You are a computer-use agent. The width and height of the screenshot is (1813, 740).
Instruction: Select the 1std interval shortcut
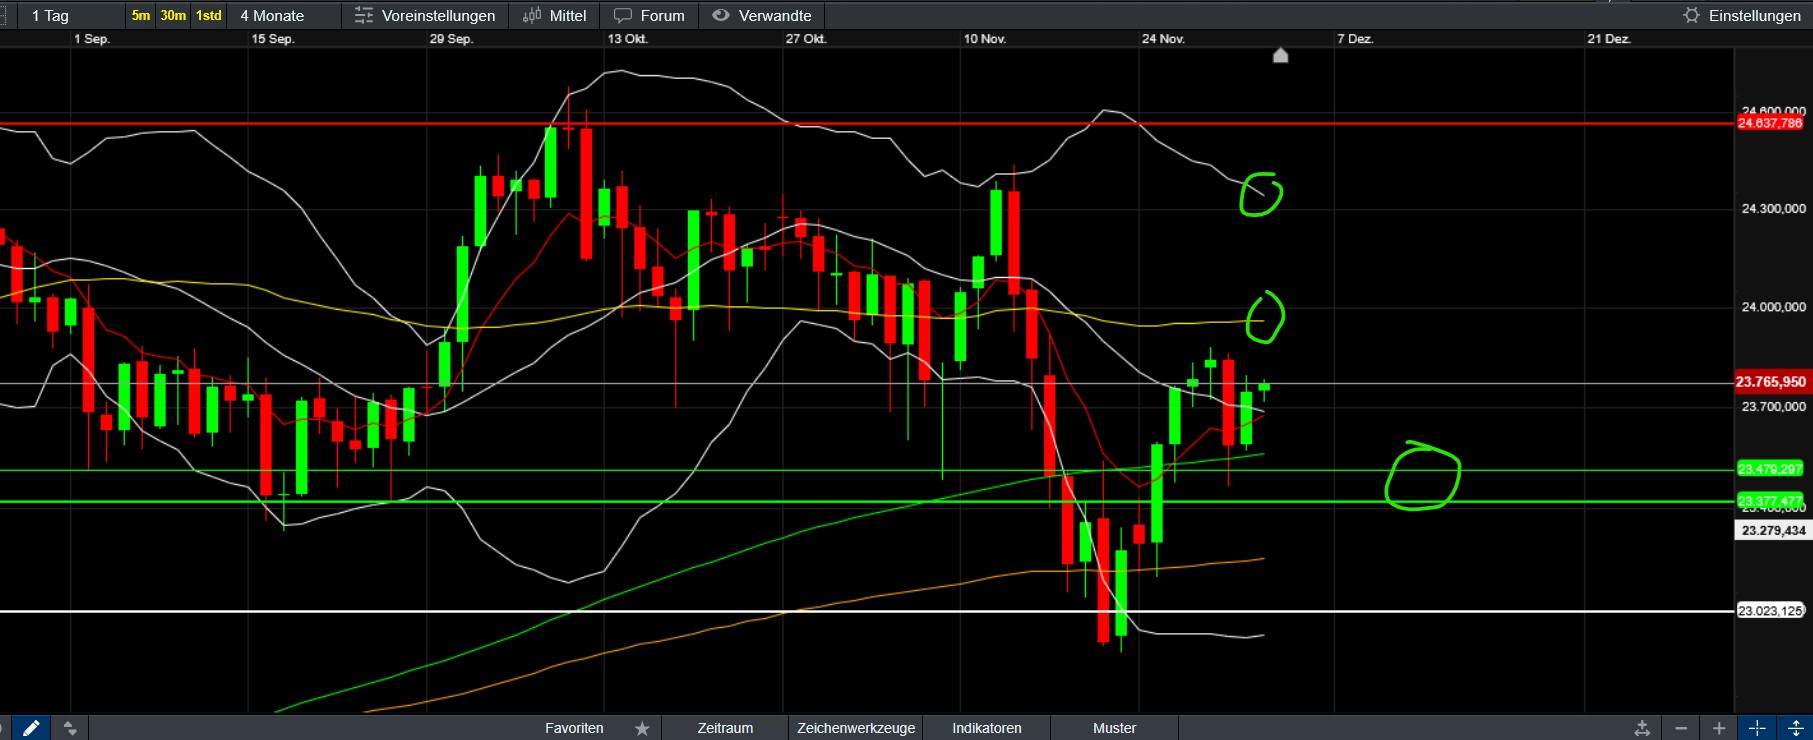208,15
